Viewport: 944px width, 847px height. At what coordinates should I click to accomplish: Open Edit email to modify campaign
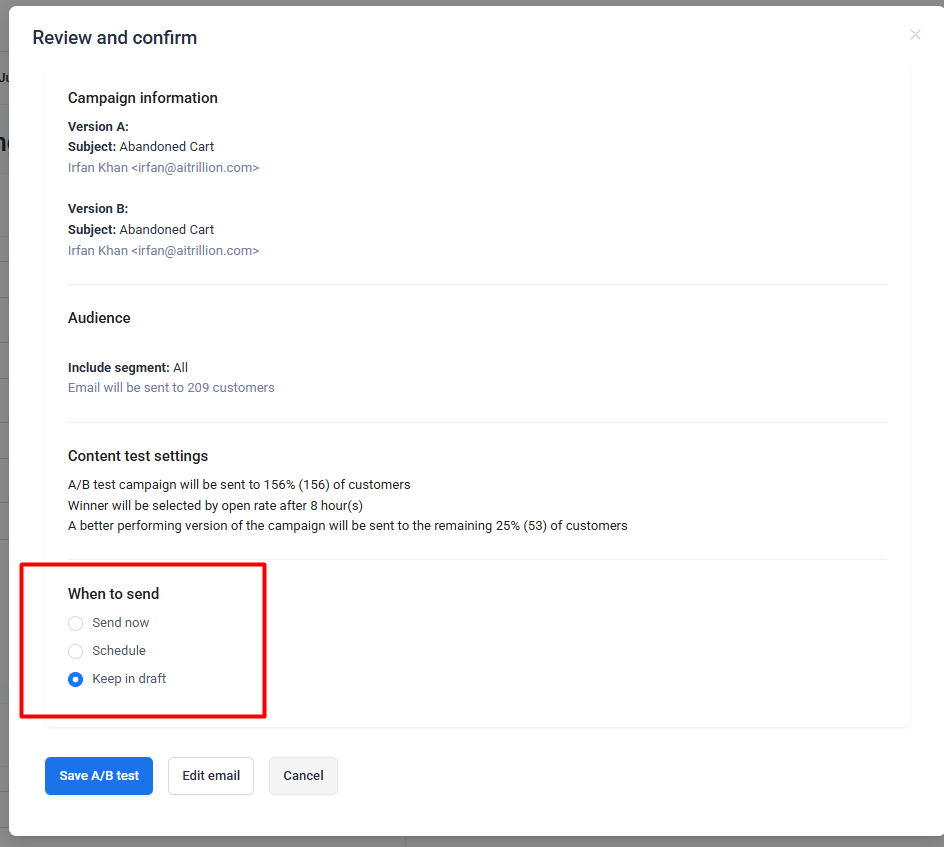[211, 776]
